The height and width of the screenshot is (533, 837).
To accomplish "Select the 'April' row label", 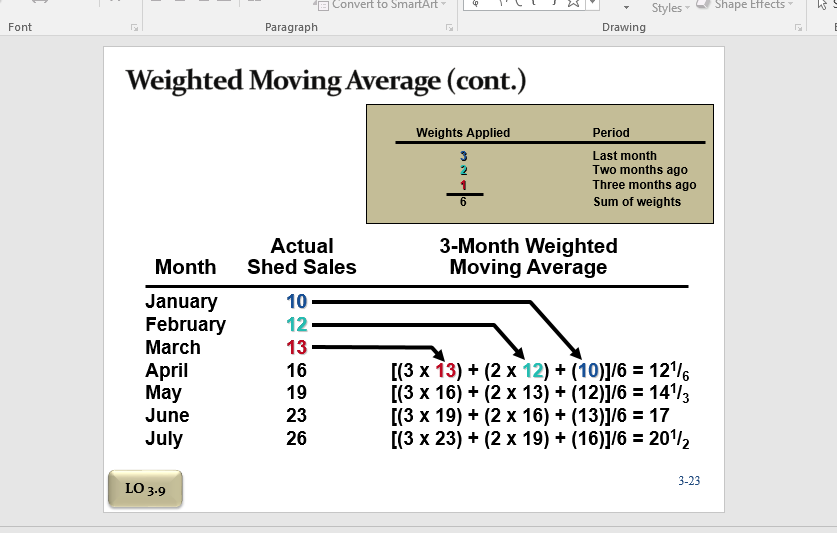I will pyautogui.click(x=167, y=371).
